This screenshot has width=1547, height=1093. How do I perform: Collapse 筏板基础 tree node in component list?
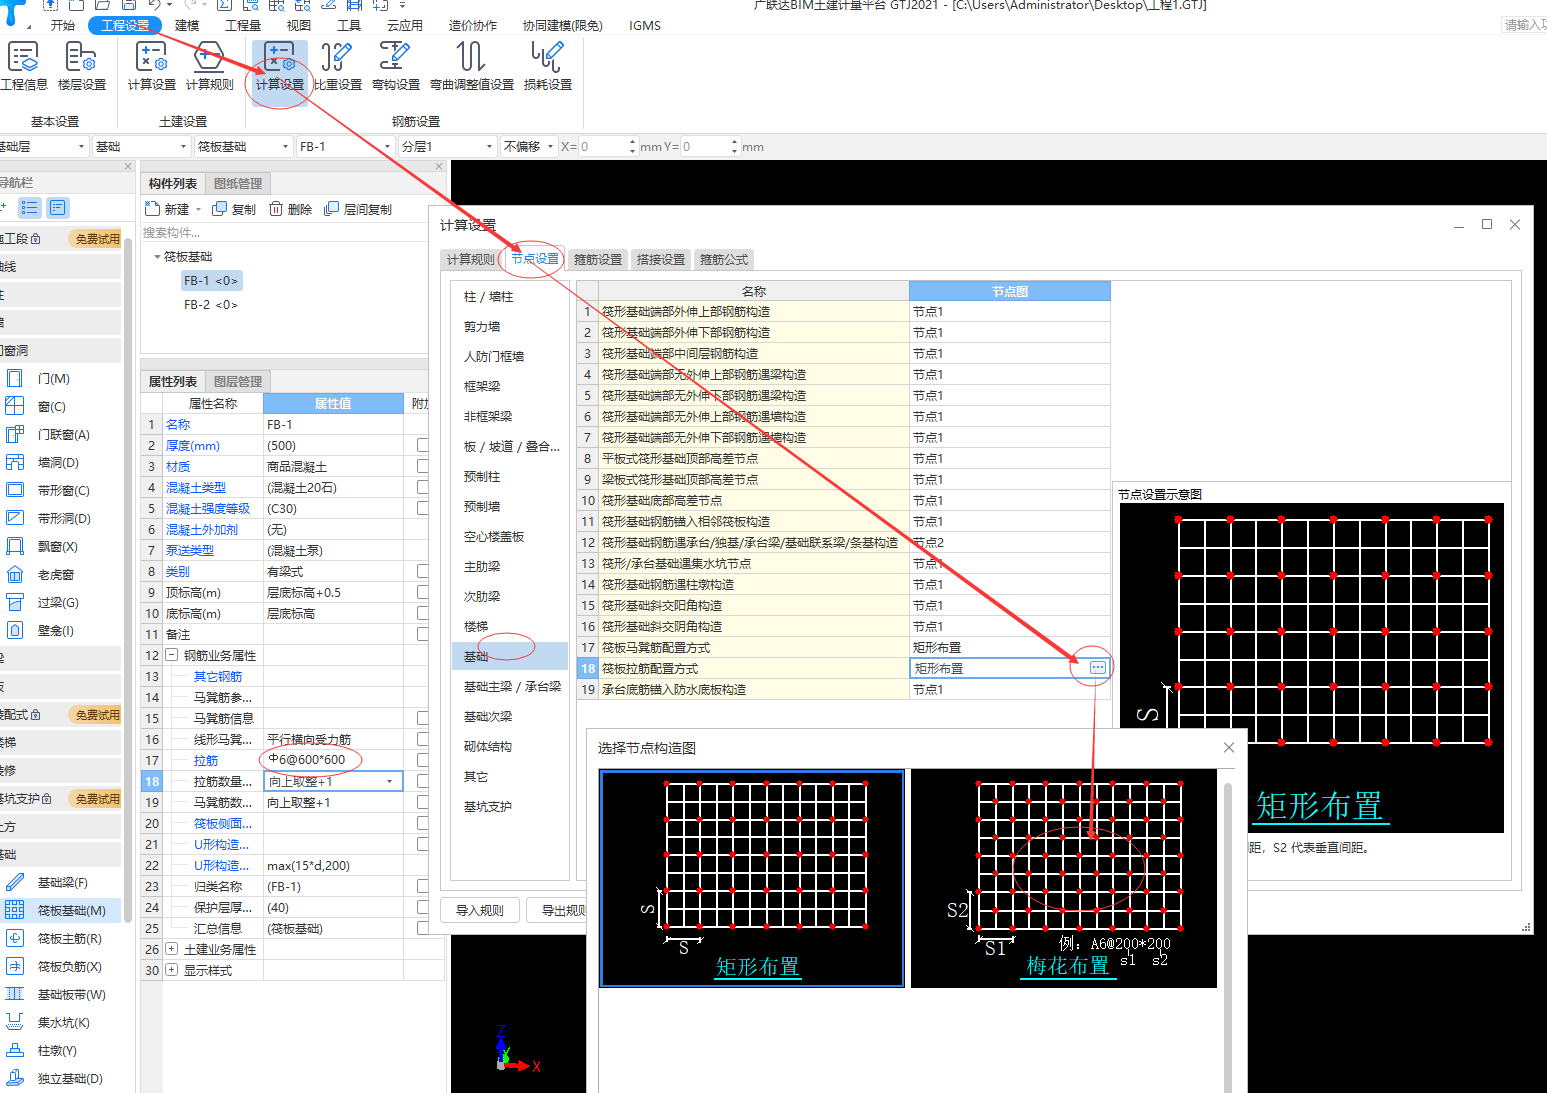[157, 257]
